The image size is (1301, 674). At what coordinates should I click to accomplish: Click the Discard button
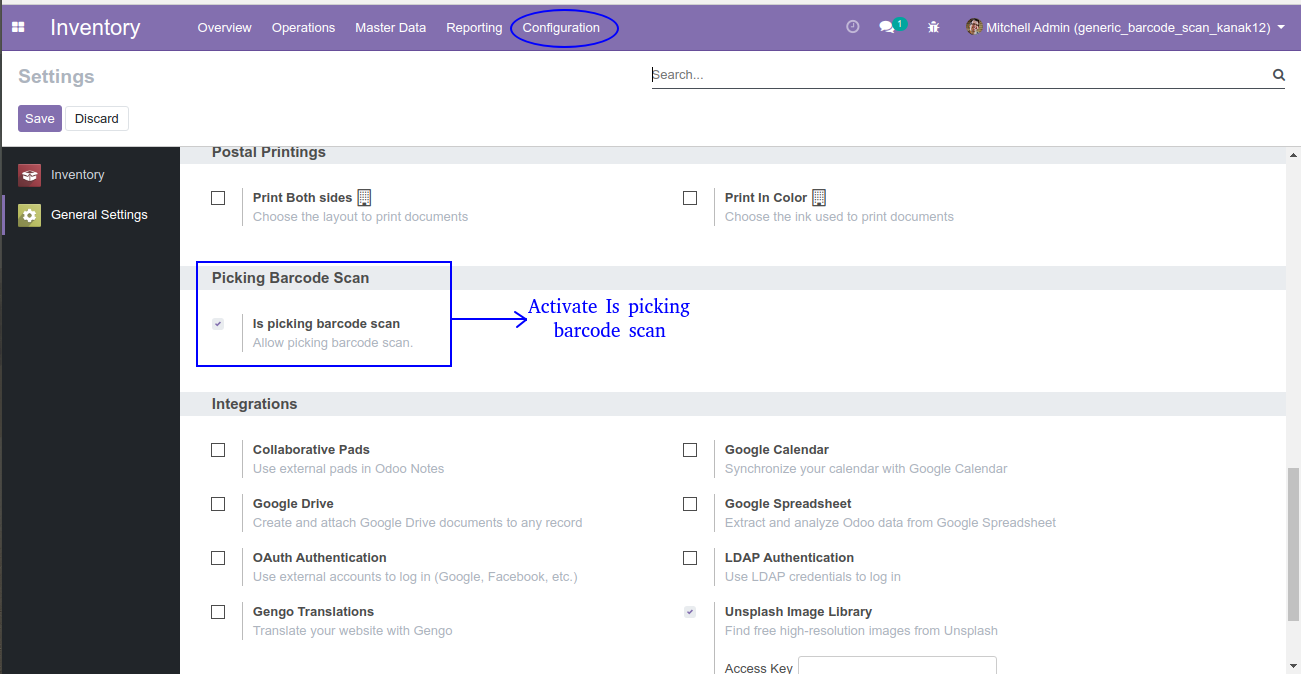coord(97,118)
